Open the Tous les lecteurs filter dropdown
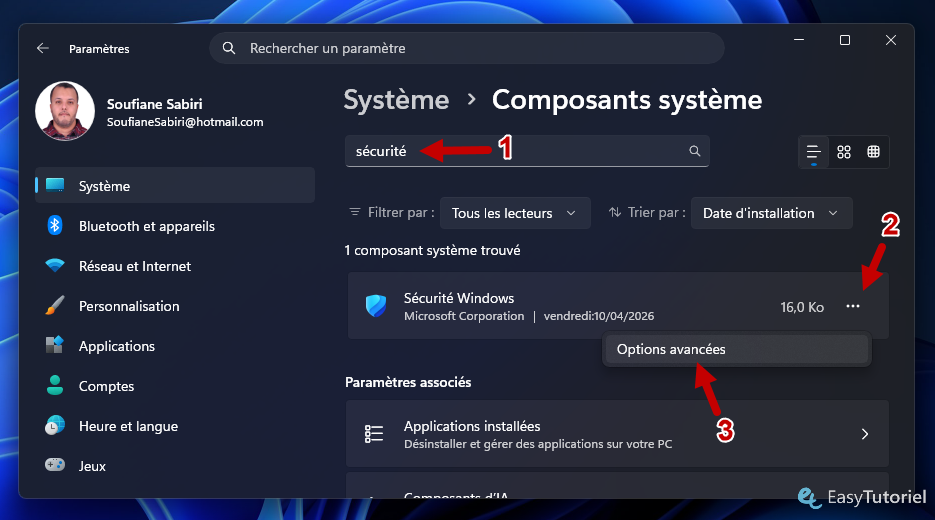This screenshot has width=935, height=520. pos(515,213)
